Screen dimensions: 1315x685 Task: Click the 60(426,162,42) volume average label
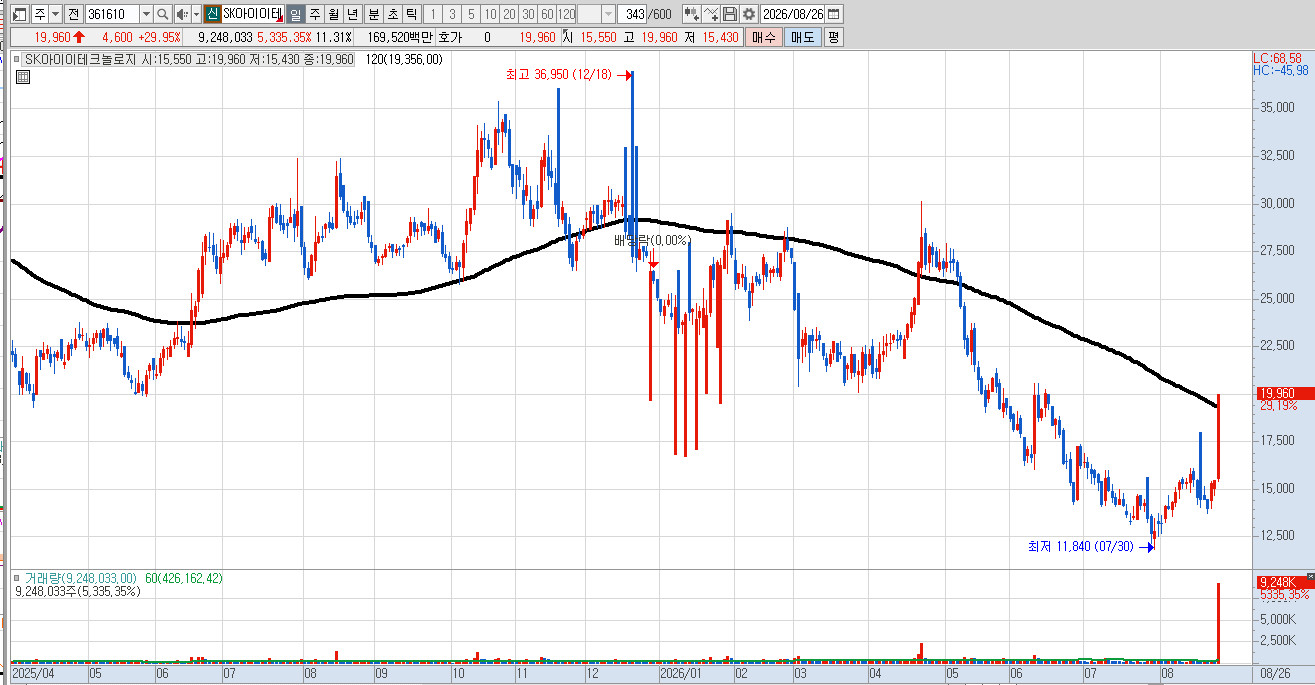183,579
